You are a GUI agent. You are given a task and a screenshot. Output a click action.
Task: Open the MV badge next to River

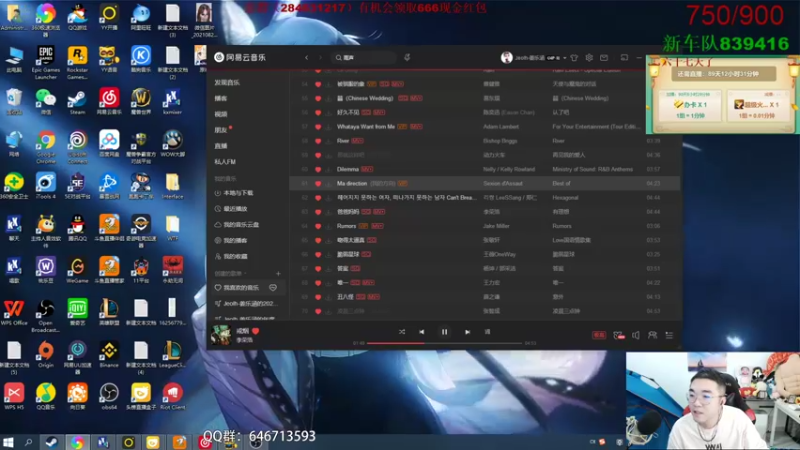357,141
